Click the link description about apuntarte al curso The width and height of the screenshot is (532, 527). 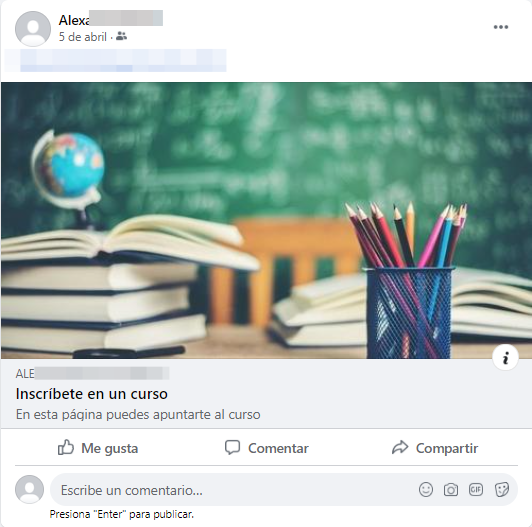[138, 414]
